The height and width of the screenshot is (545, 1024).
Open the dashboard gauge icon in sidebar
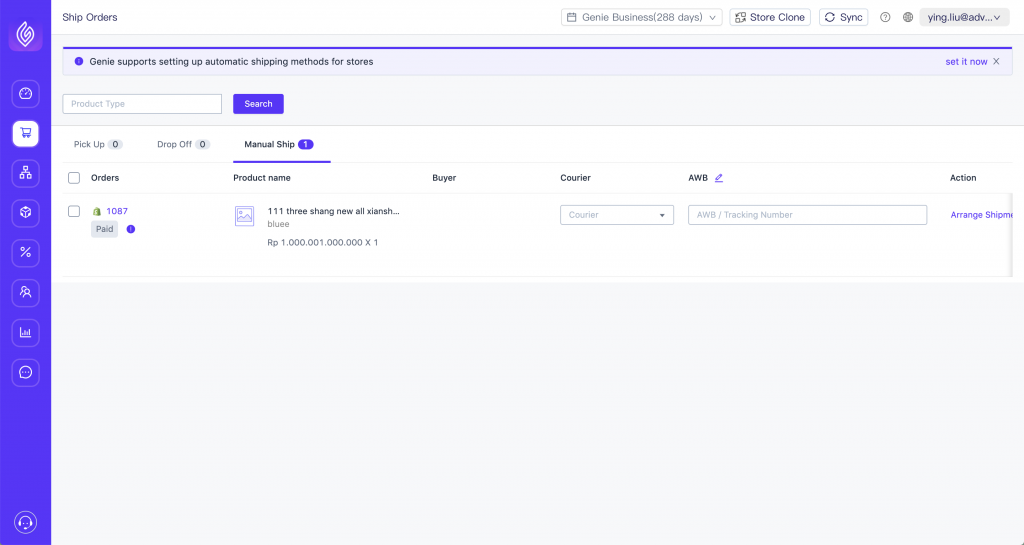pyautogui.click(x=25, y=93)
